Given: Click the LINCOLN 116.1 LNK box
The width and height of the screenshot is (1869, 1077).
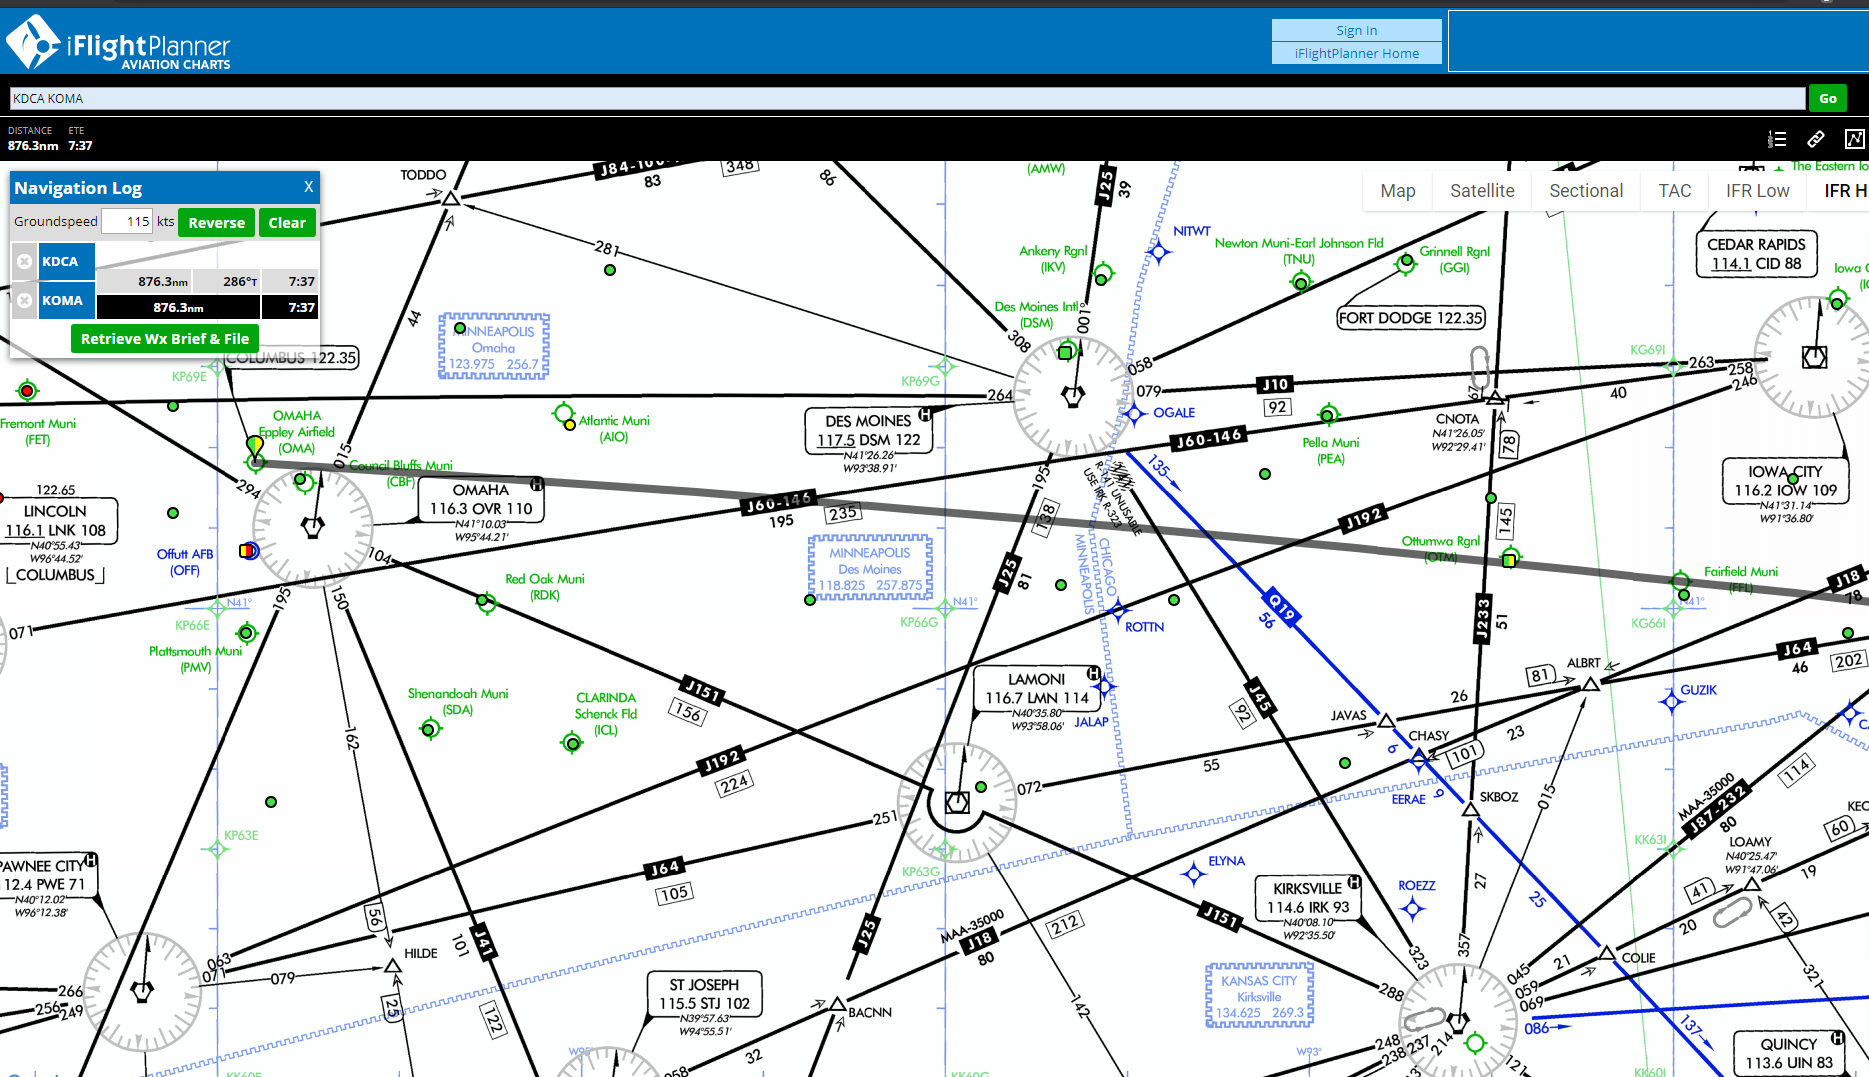Looking at the screenshot, I should pos(57,520).
